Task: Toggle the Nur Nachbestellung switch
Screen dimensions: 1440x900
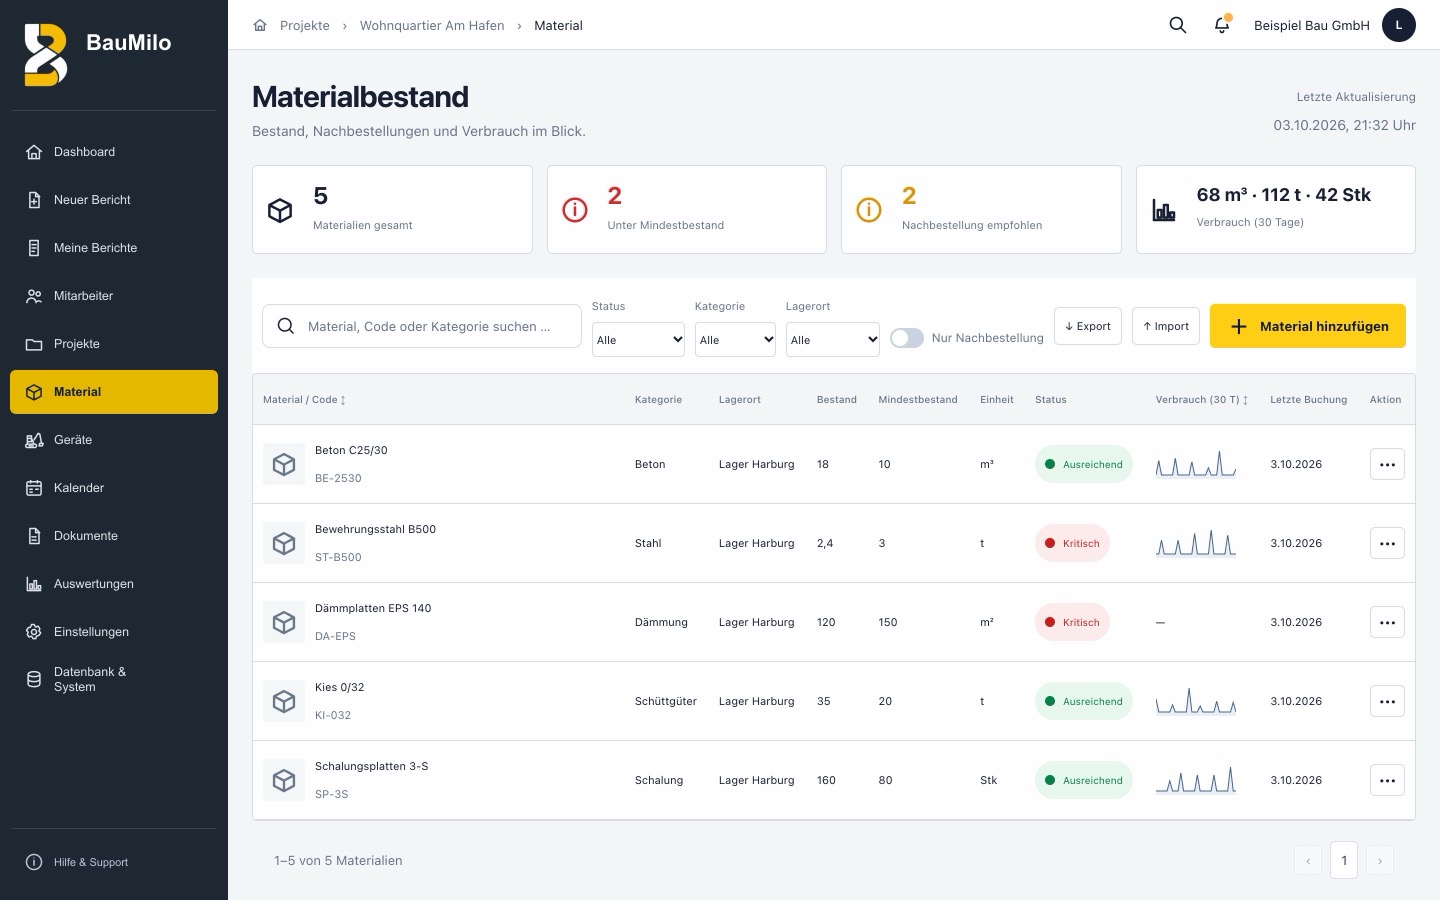Action: [907, 338]
